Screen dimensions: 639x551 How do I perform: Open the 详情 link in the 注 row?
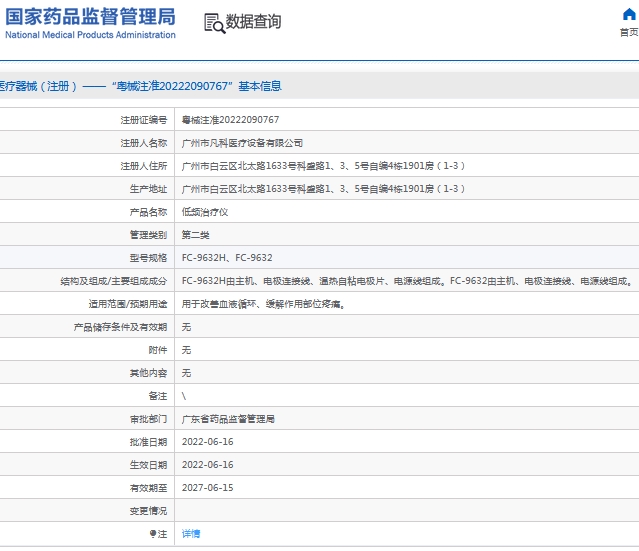(191, 533)
